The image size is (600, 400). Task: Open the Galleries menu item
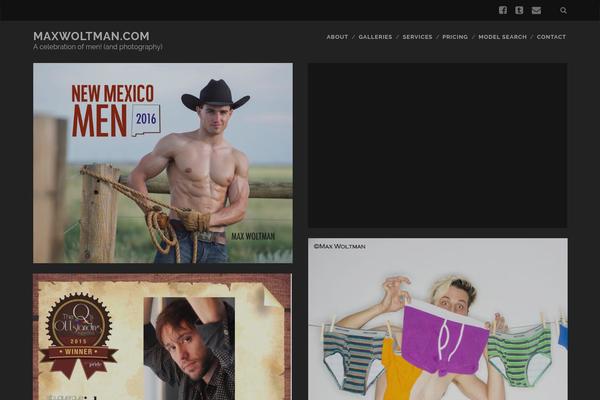[375, 37]
